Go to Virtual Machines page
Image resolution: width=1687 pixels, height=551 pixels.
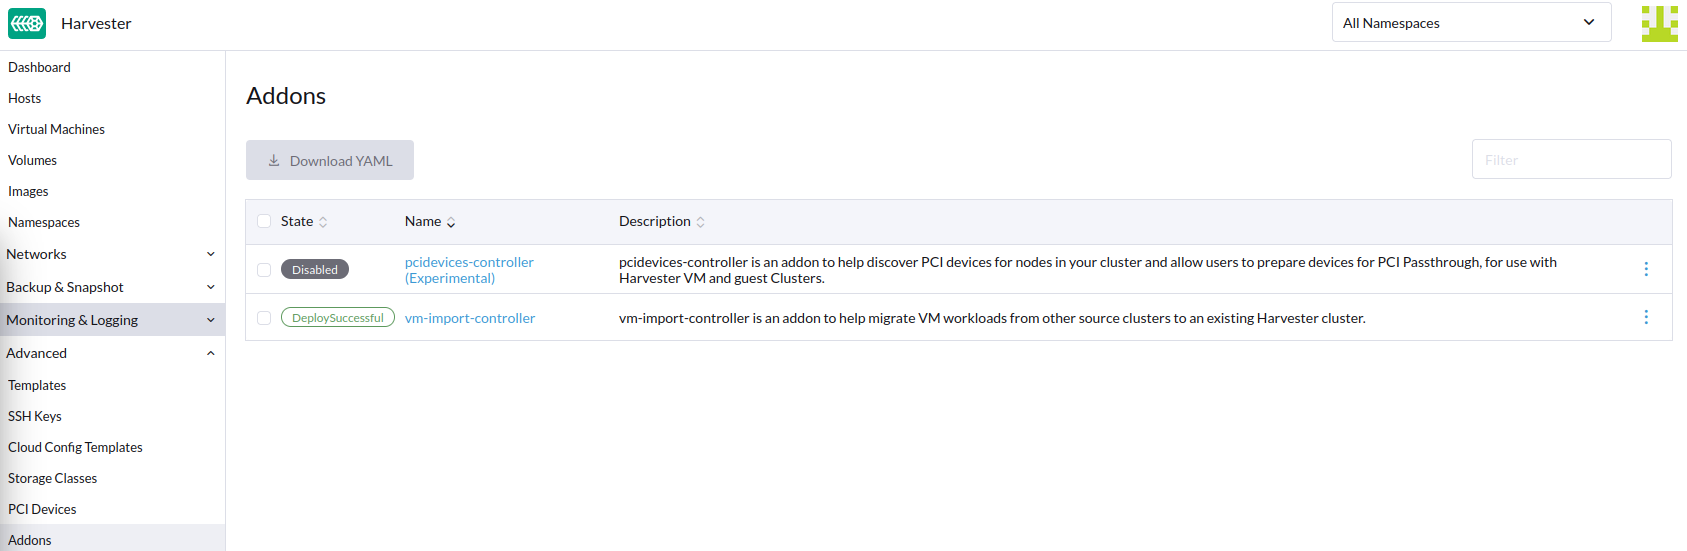(x=56, y=129)
